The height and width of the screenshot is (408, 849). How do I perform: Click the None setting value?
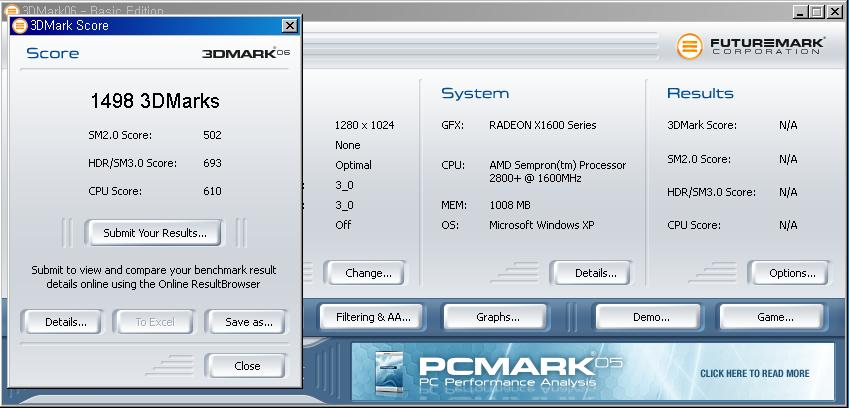(x=348, y=145)
